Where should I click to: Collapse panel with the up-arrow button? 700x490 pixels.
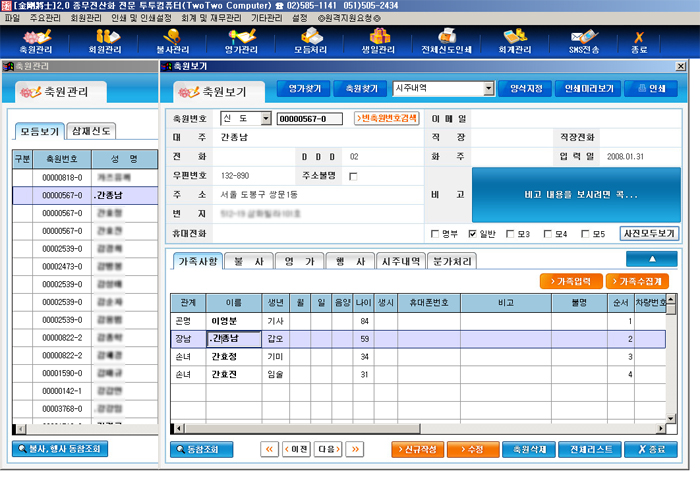pyautogui.click(x=652, y=259)
